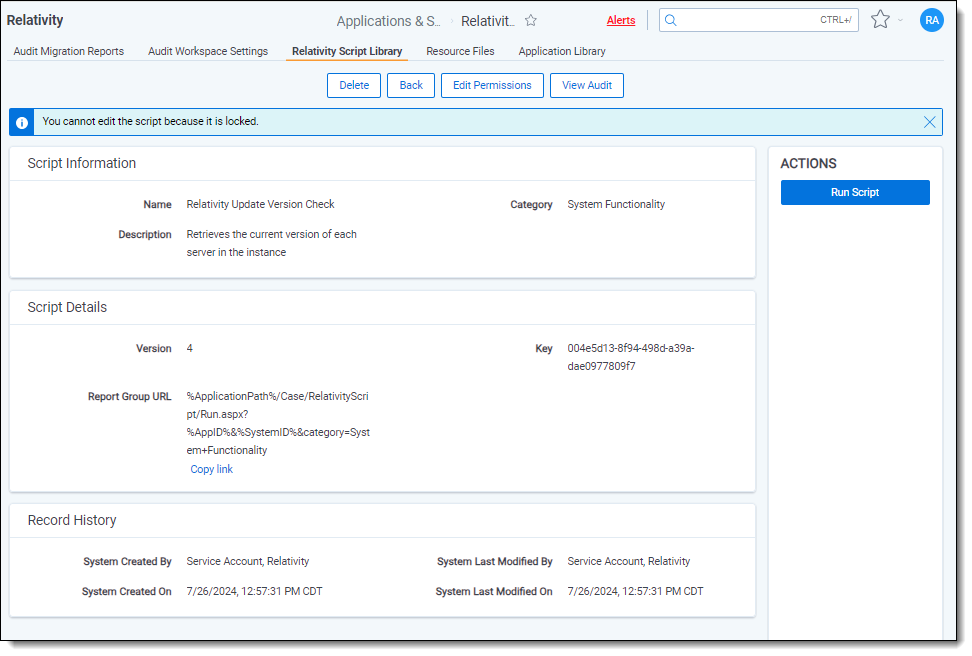Image resolution: width=972 pixels, height=656 pixels.
Task: Dismiss the locked script notification banner
Action: (929, 122)
